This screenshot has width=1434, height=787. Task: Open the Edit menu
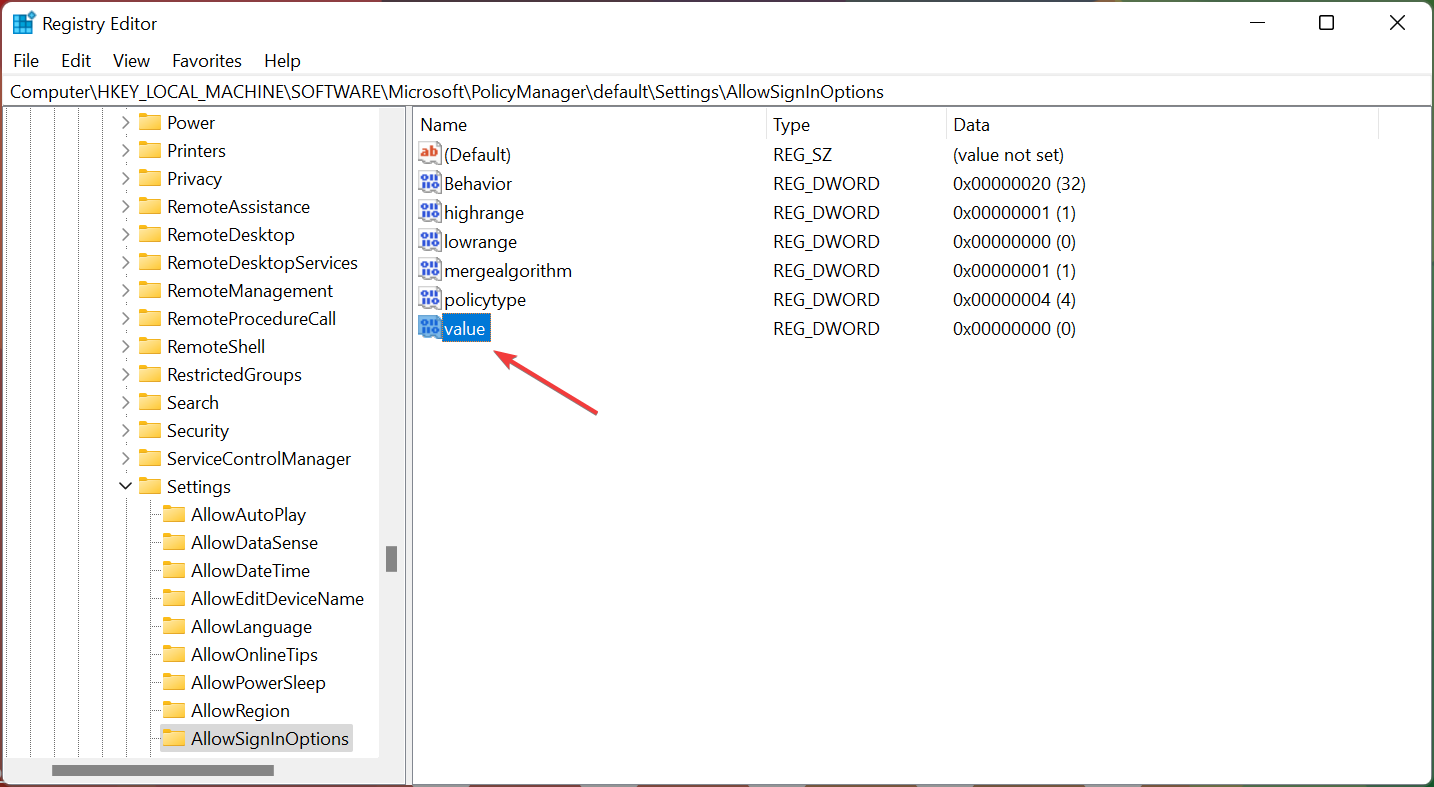(x=76, y=61)
